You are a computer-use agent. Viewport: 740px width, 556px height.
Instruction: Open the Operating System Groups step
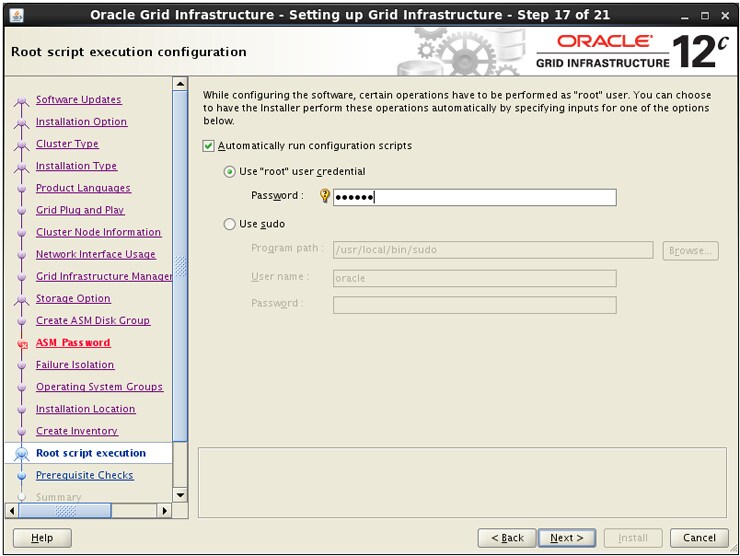click(x=100, y=388)
